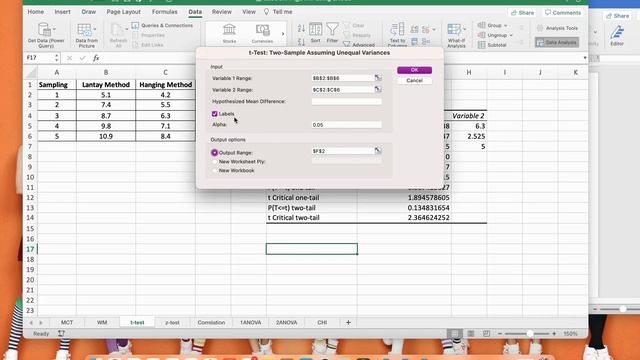
Task: Open the Sort dialog
Action: click(315, 33)
